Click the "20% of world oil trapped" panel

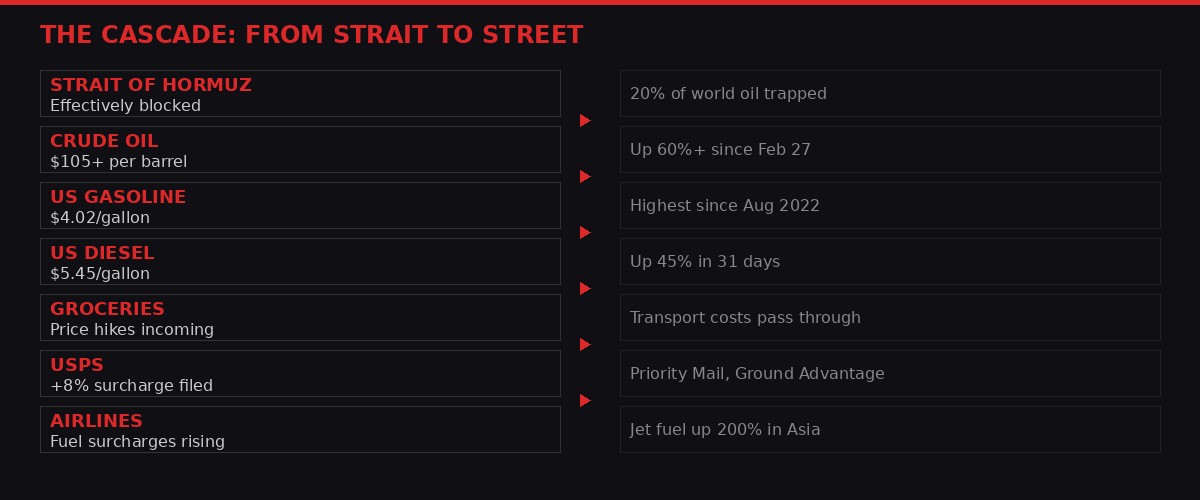(x=889, y=94)
